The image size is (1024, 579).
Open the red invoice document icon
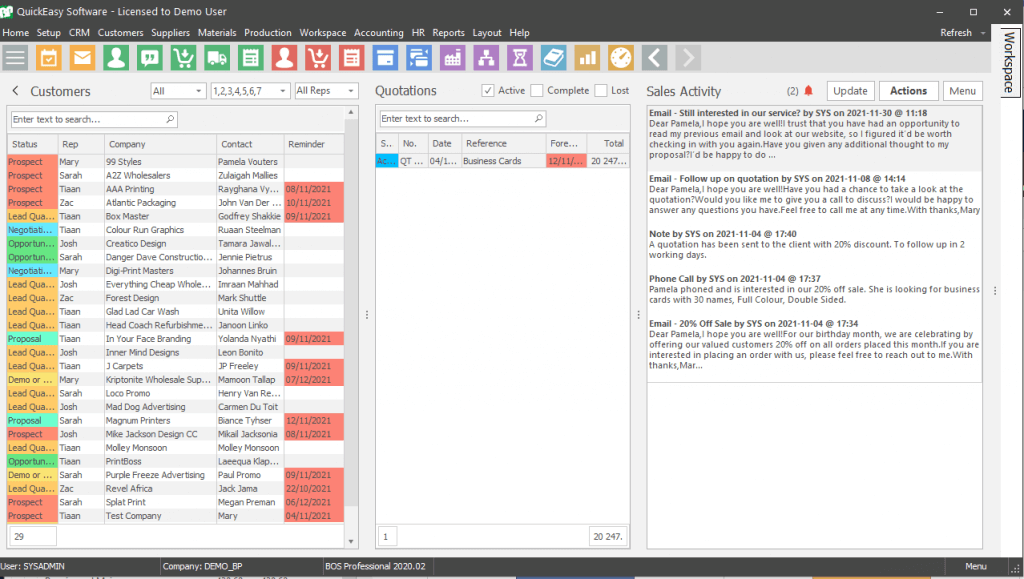[x=351, y=58]
